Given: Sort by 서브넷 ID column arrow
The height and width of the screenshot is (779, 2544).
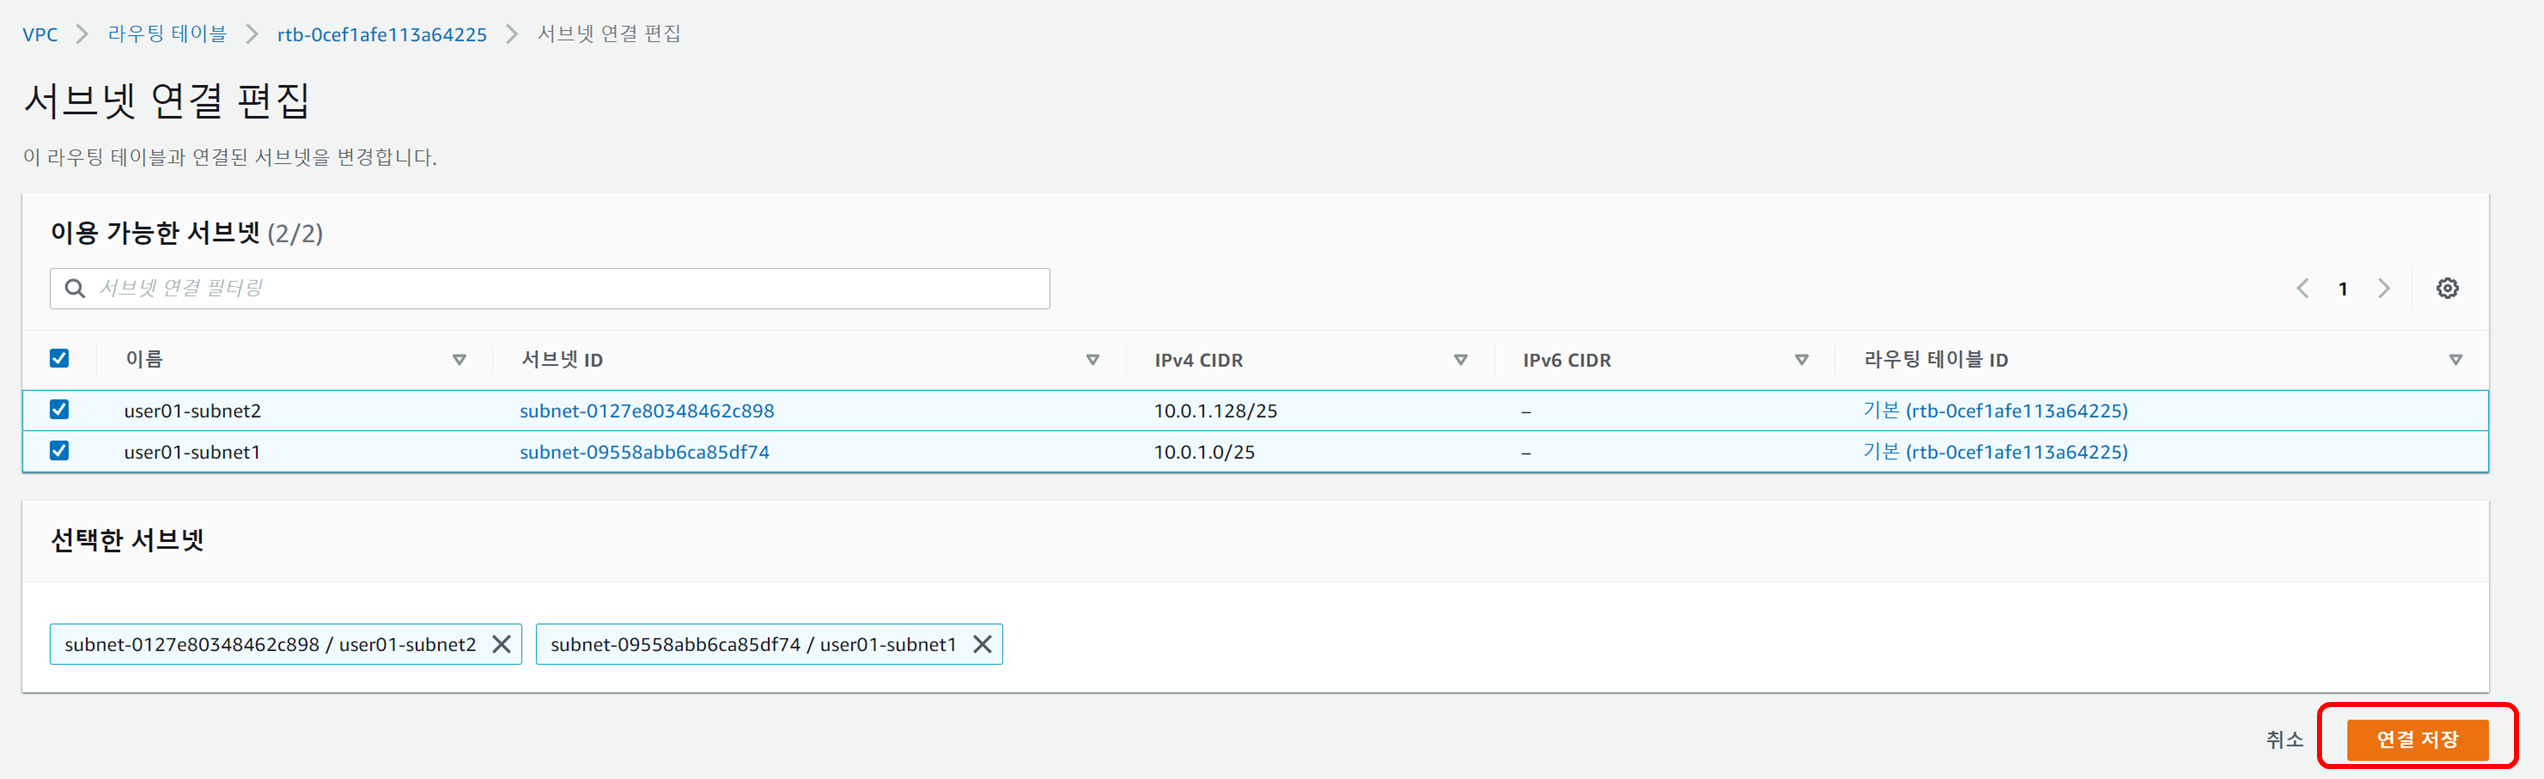Looking at the screenshot, I should point(1093,359).
